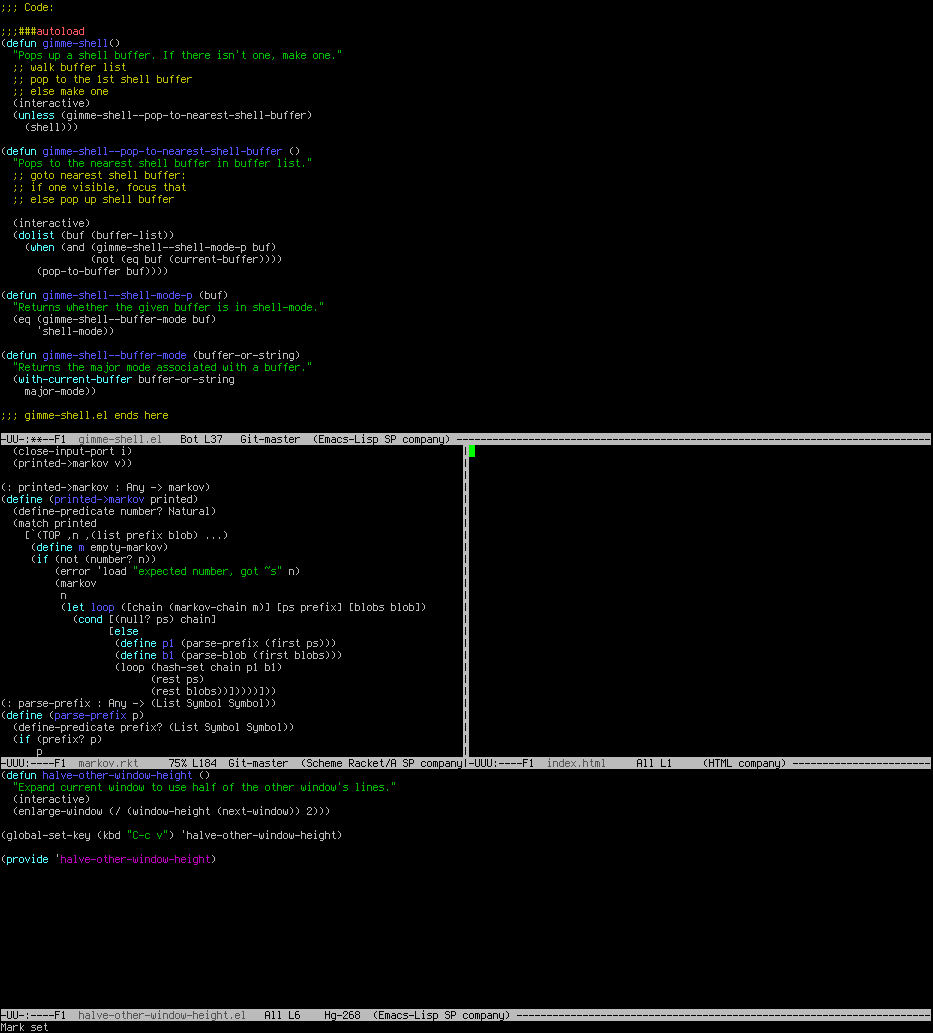Screen dimensions: 933x1033
Task: Click '(: parse-prefix : Any -> ...' type annotation
Action: (x=138, y=704)
